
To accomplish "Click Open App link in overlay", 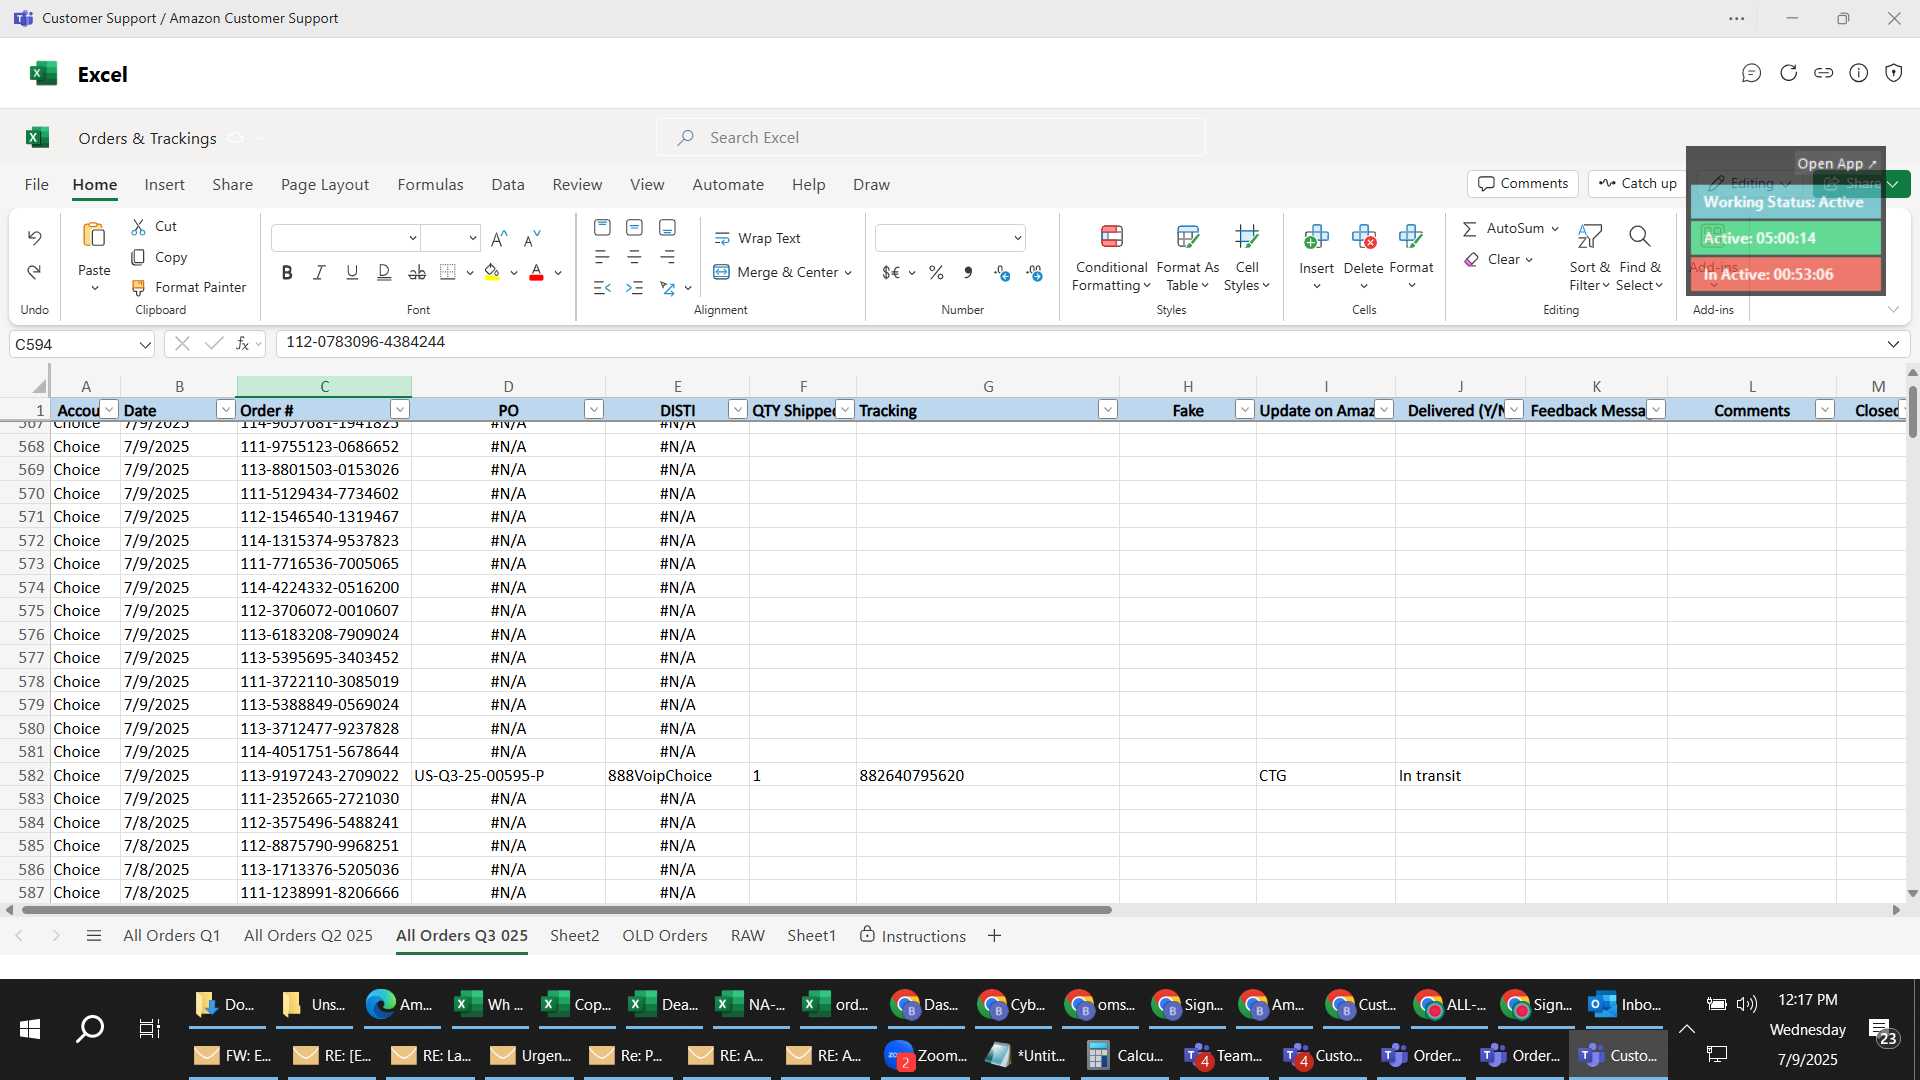I will [x=1836, y=163].
